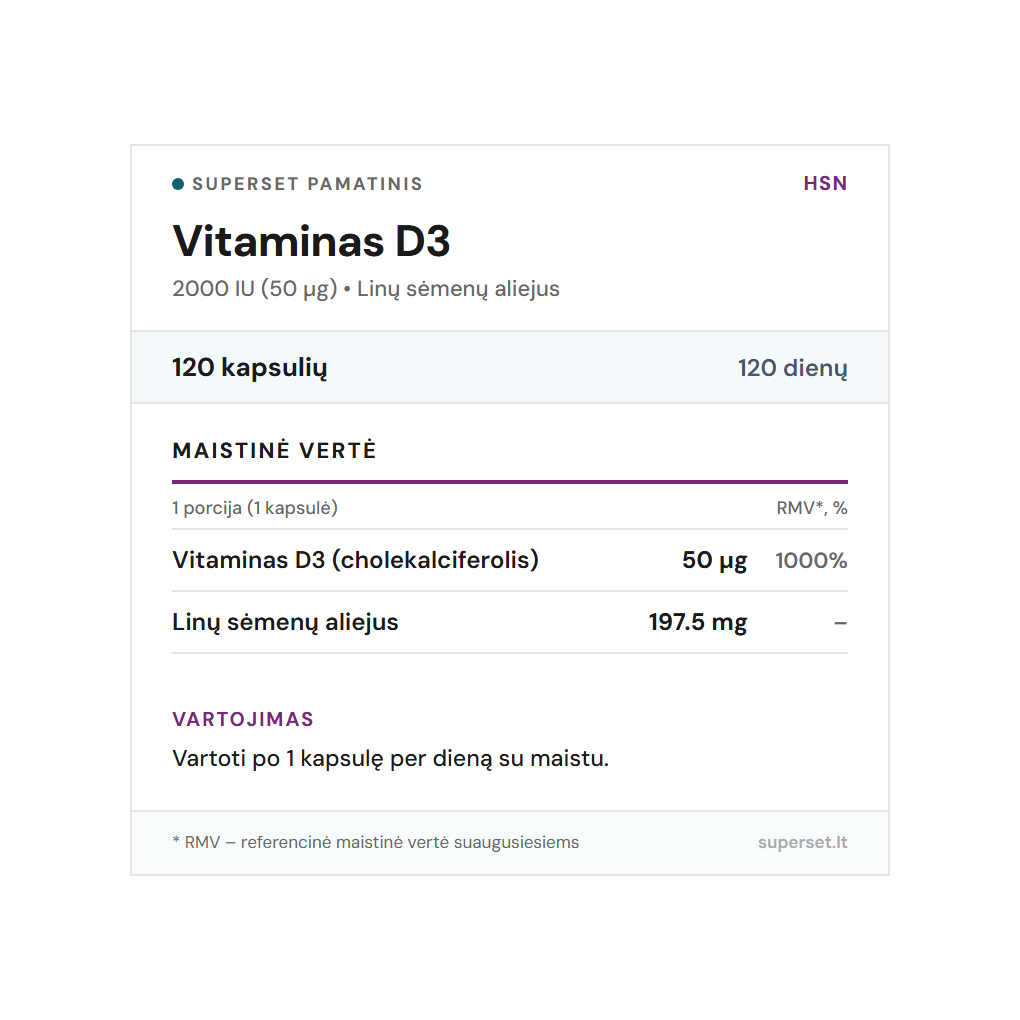Click the MAISTINĖ VERTĖ section heading
Viewport: 1020px width, 1020px height.
[274, 451]
